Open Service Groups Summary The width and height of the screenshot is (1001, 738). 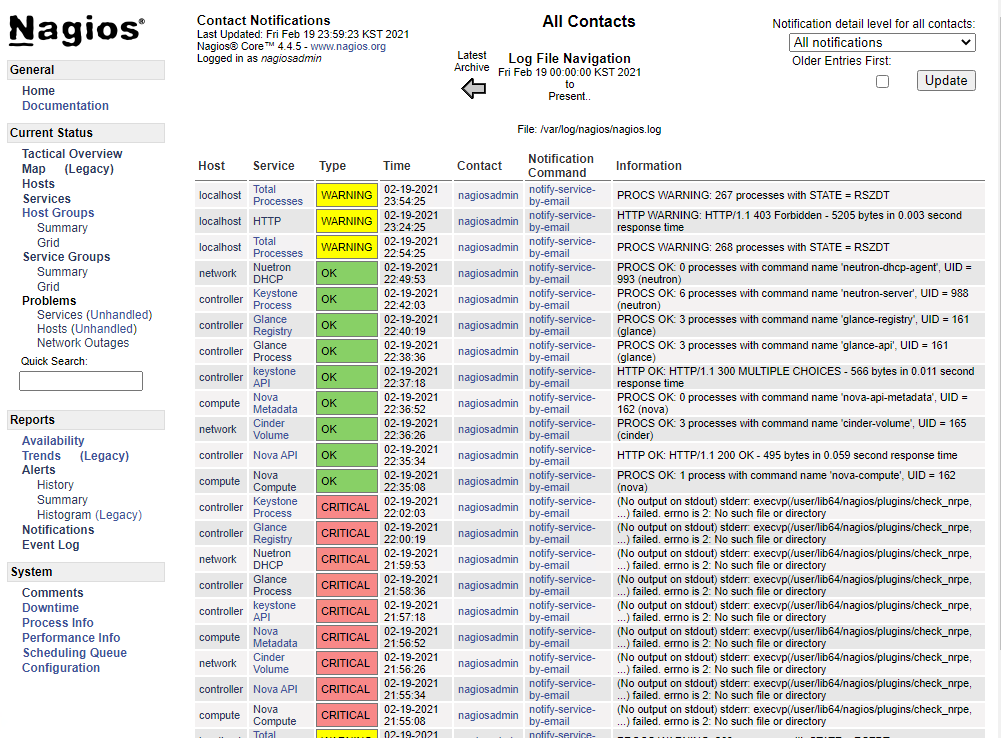62,272
